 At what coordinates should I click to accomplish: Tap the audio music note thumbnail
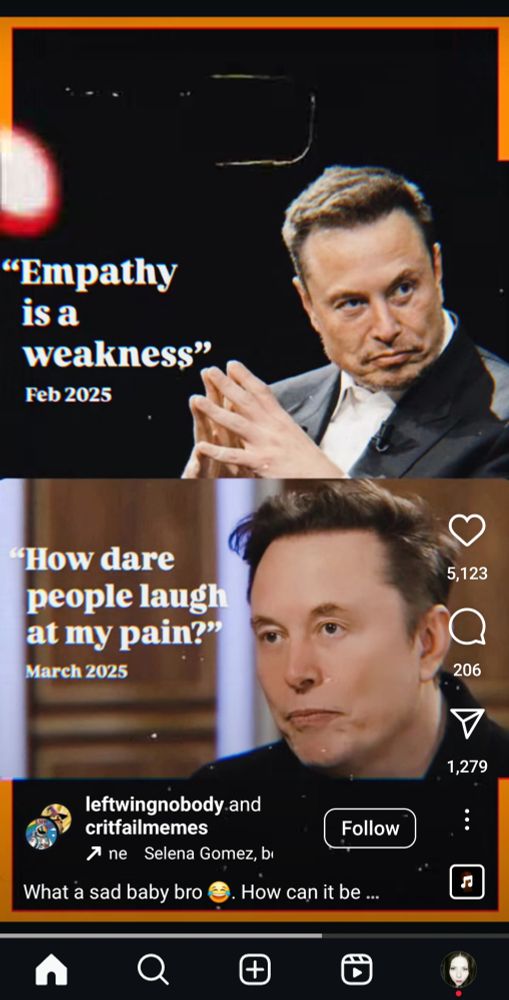coord(467,882)
